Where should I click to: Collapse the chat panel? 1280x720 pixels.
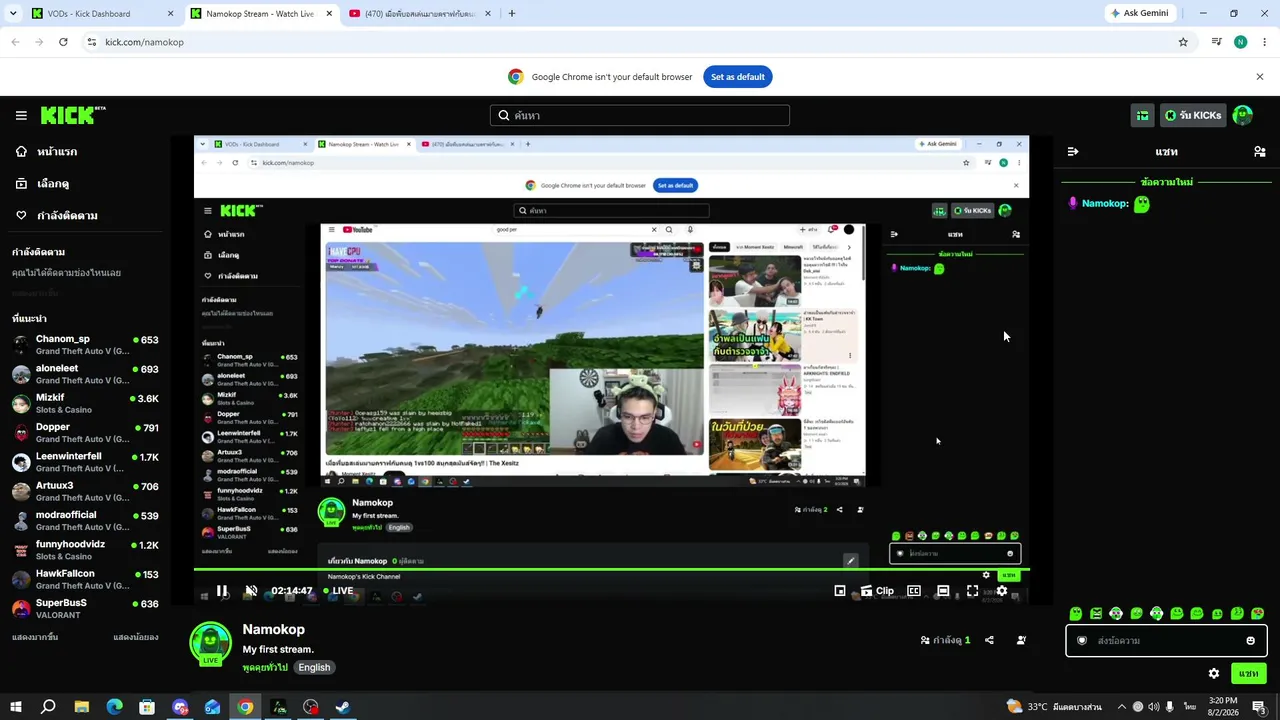click(1073, 152)
